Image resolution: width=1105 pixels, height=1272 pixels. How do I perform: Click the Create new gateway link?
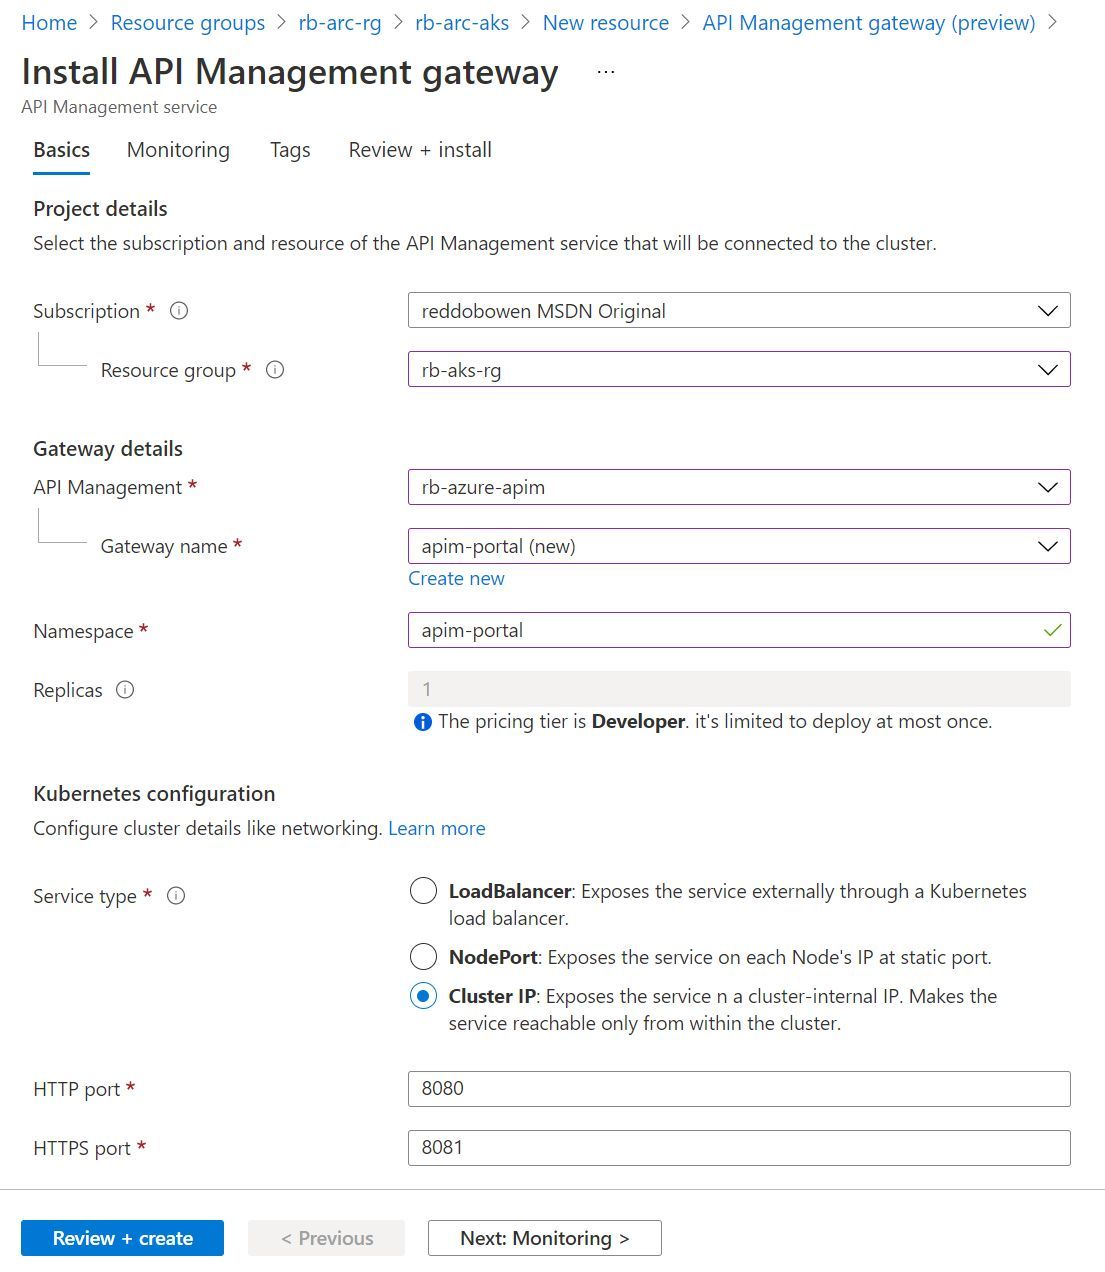click(456, 578)
